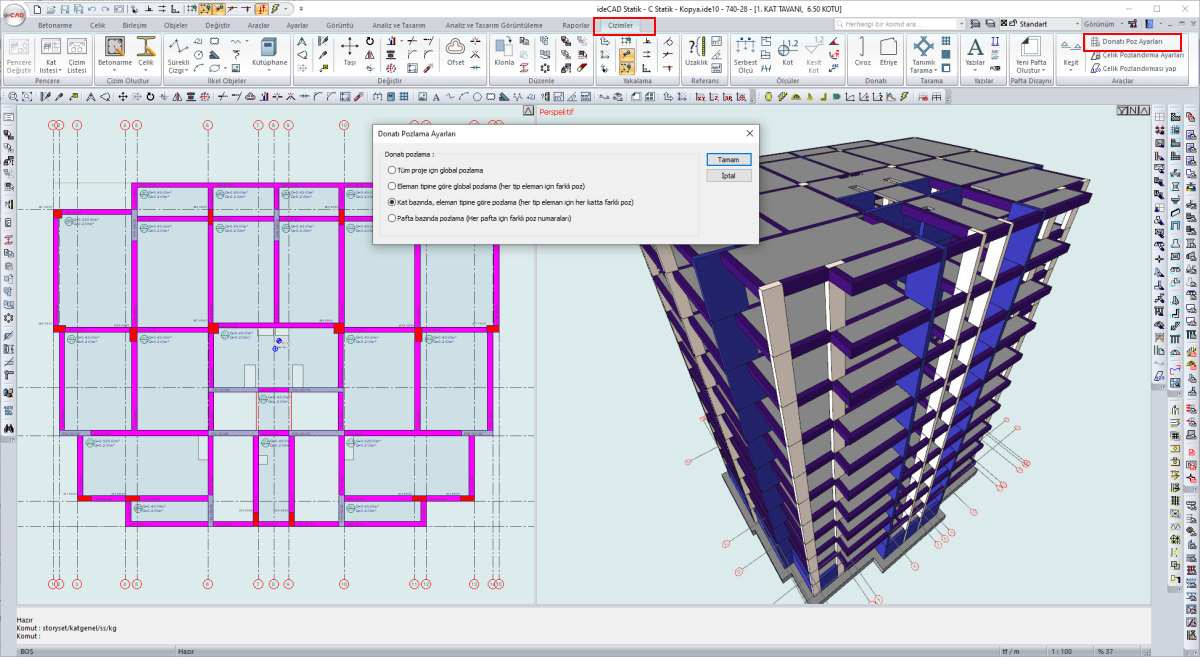Open the Raporlar ribbon tab
1200x657 pixels.
[575, 24]
